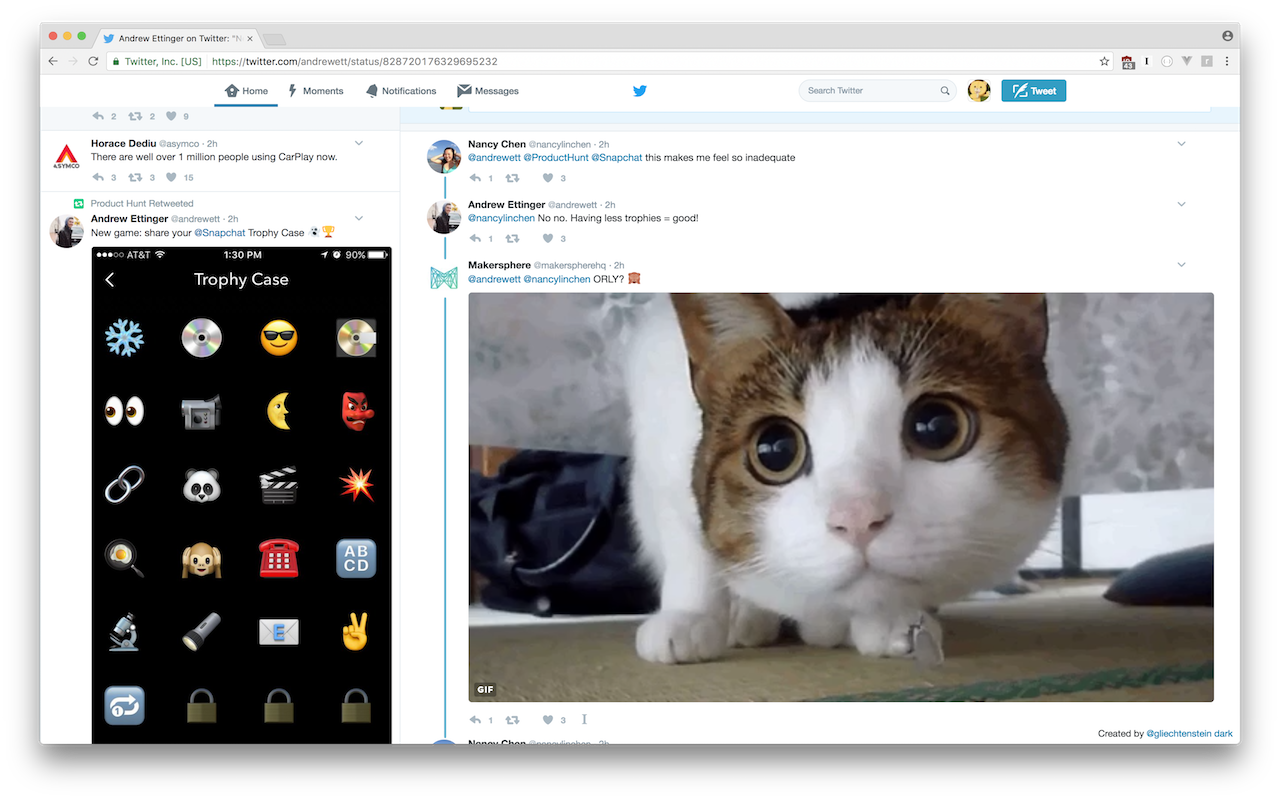1280x800 pixels.
Task: Reload the page with the refresh button
Action: coord(93,61)
